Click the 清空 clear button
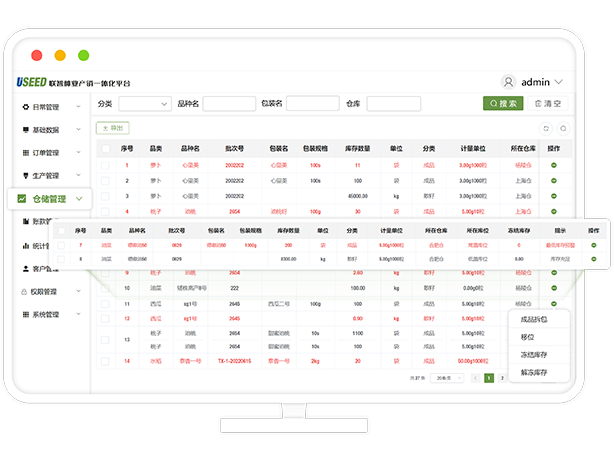Image resolution: width=614 pixels, height=460 pixels. [548, 103]
